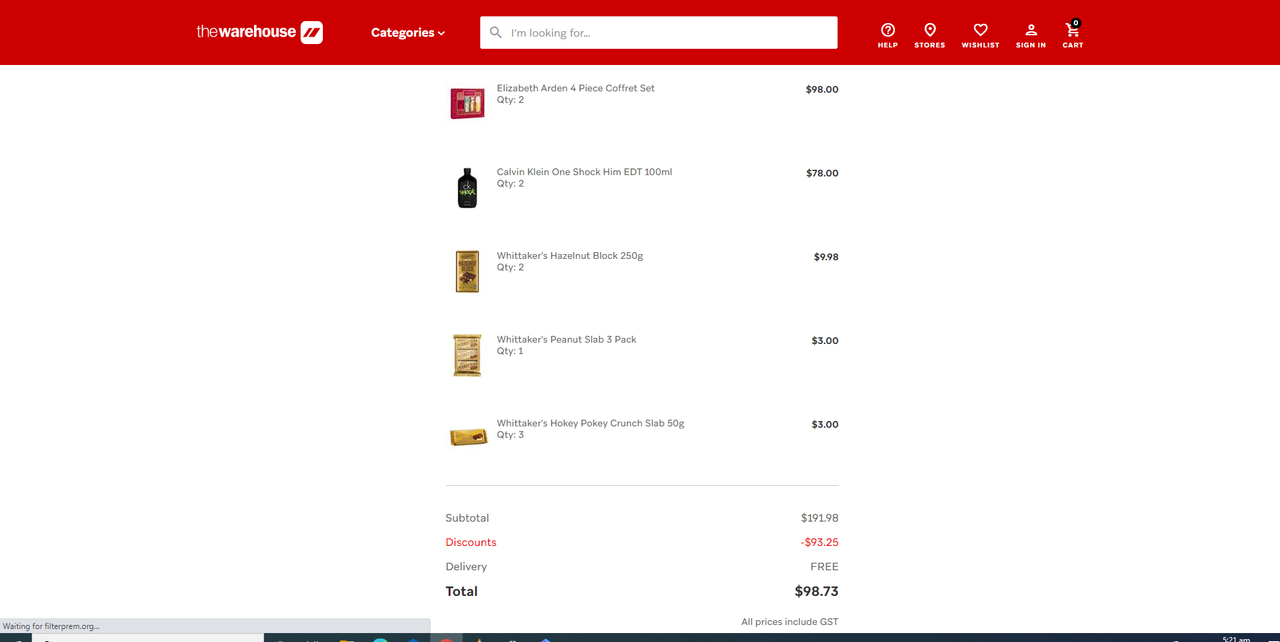Click the $3.00 Peanut Slab price

[825, 341]
